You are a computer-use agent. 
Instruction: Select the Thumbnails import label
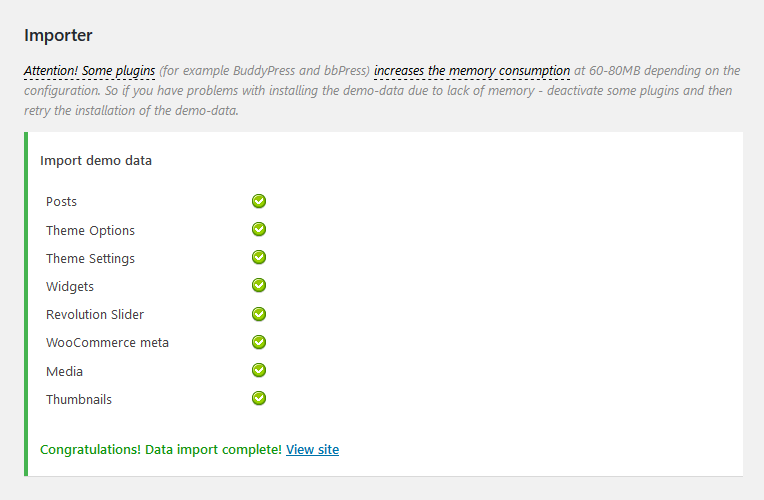79,399
